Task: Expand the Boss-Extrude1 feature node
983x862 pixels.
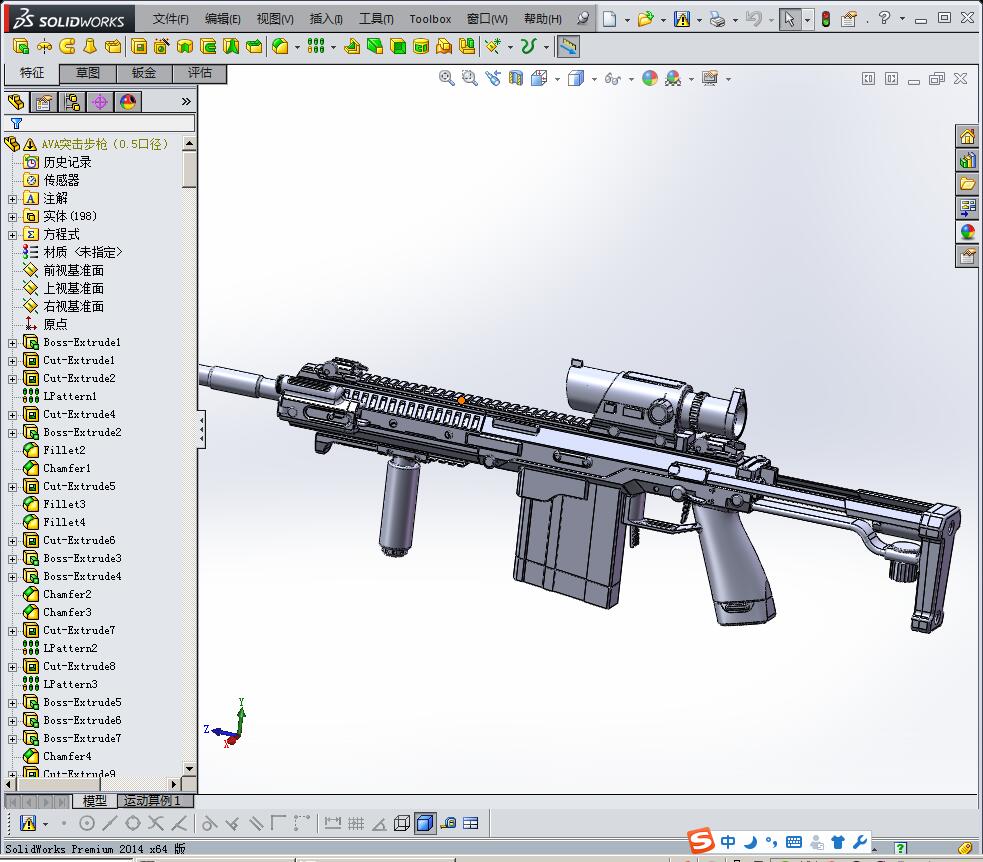Action: pyautogui.click(x=12, y=342)
